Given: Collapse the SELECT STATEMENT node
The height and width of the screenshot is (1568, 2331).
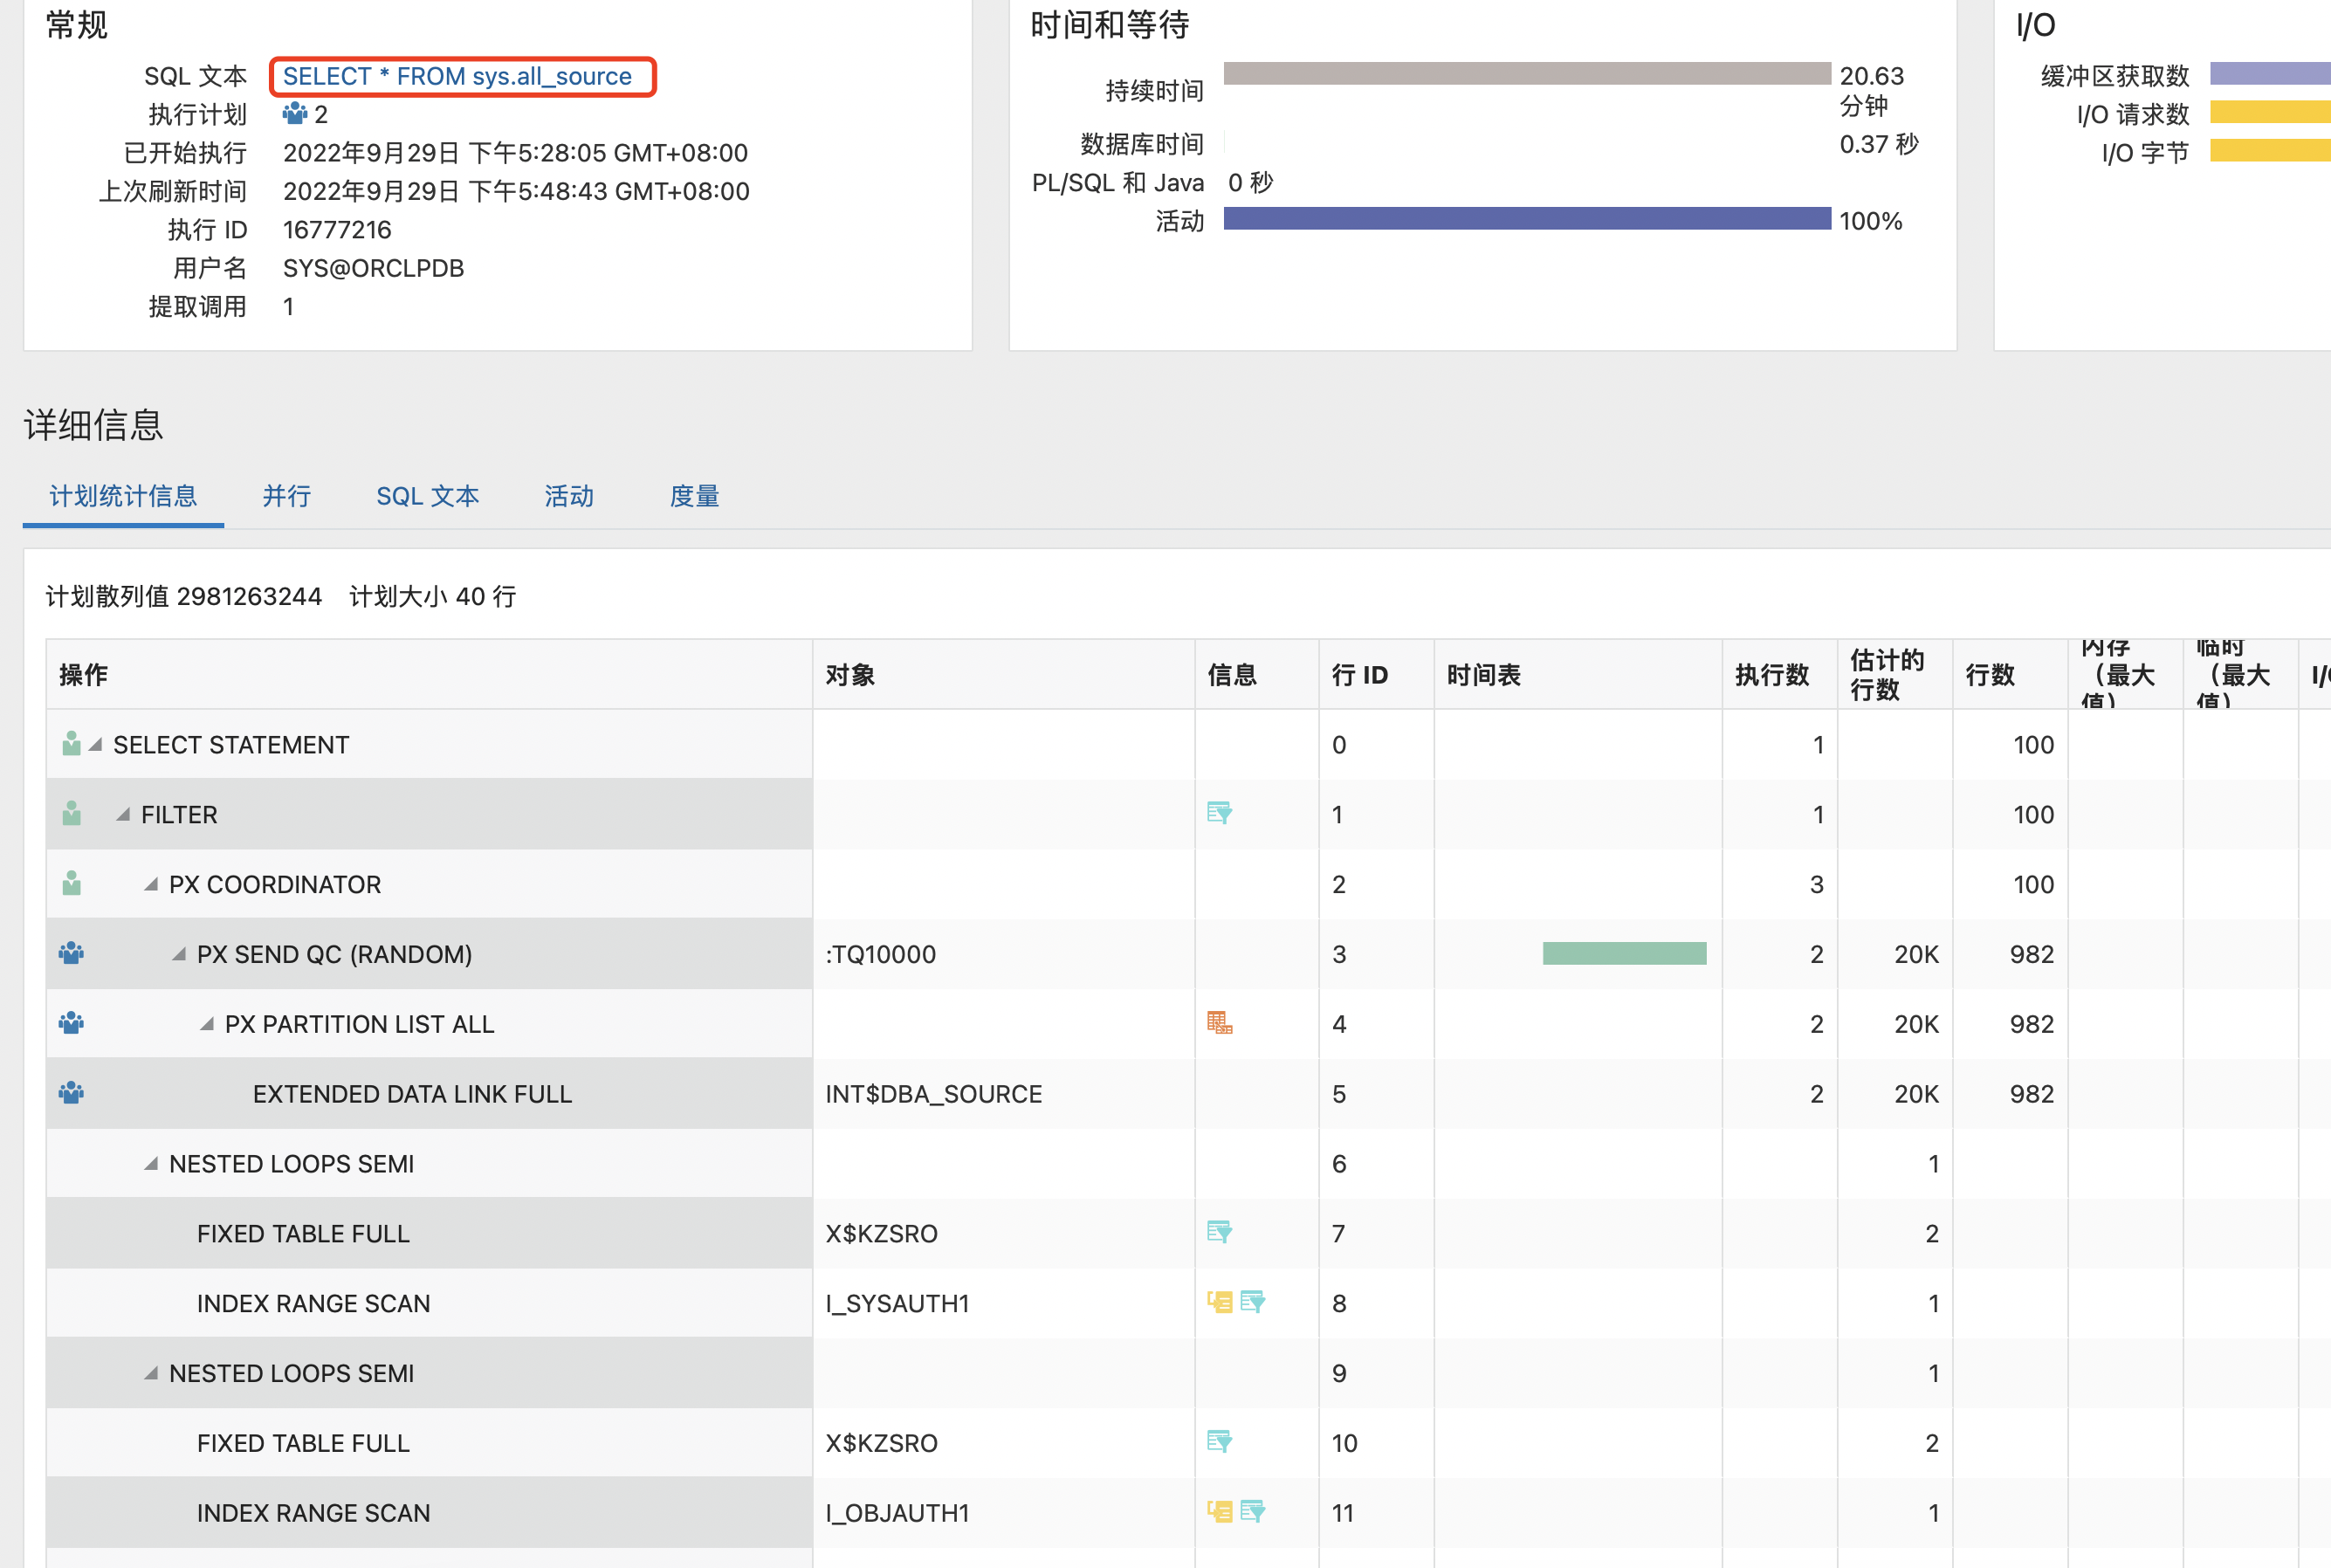Looking at the screenshot, I should click(96, 745).
